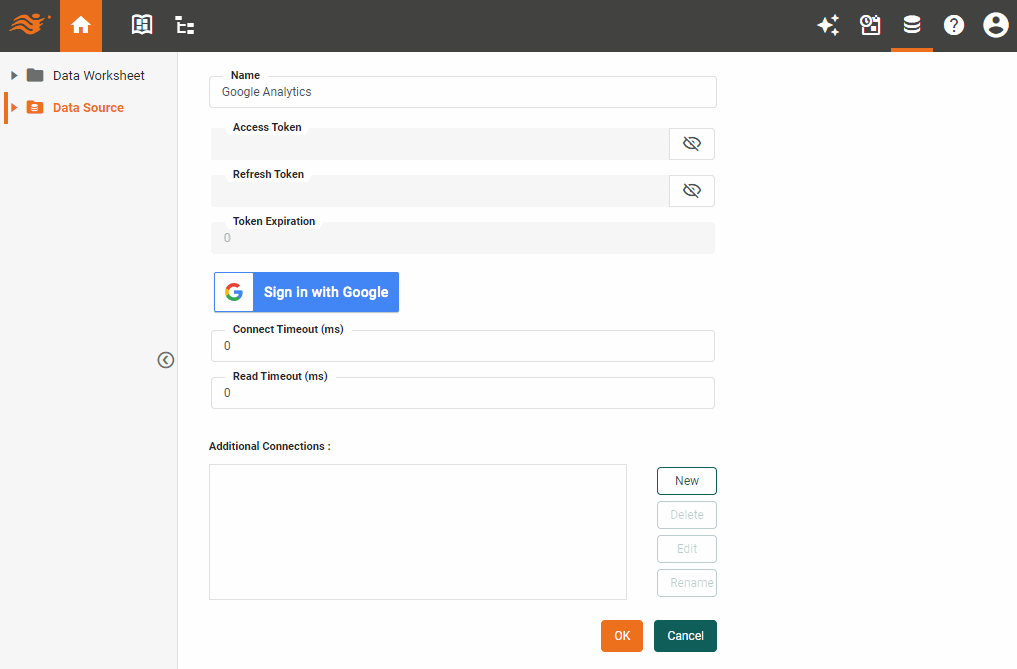Image resolution: width=1017 pixels, height=669 pixels.
Task: Reveal the Access Token value
Action: pos(691,143)
